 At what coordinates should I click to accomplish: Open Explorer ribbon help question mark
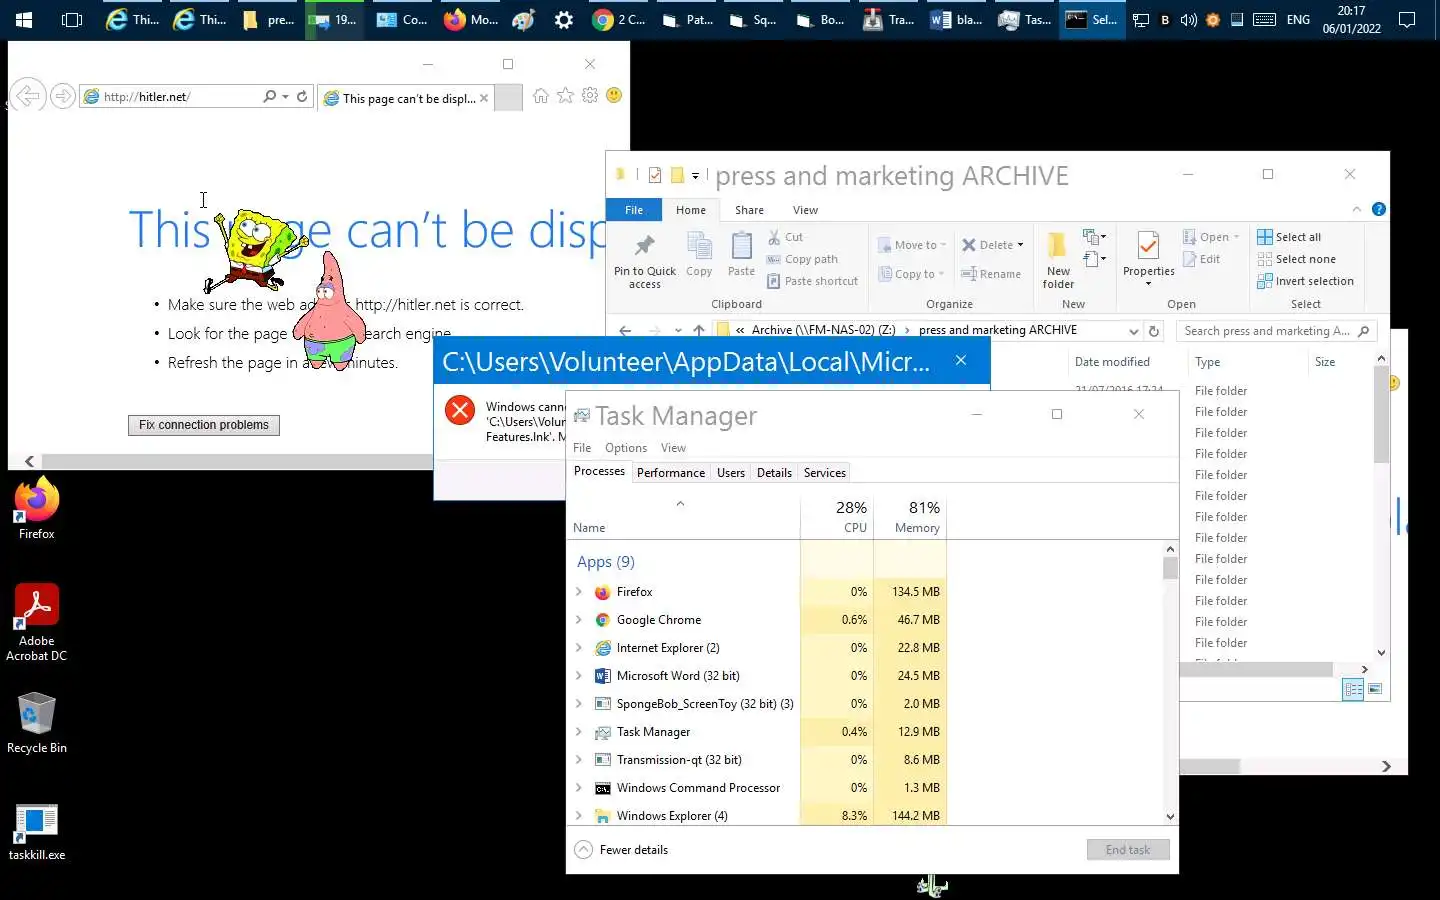(x=1379, y=209)
